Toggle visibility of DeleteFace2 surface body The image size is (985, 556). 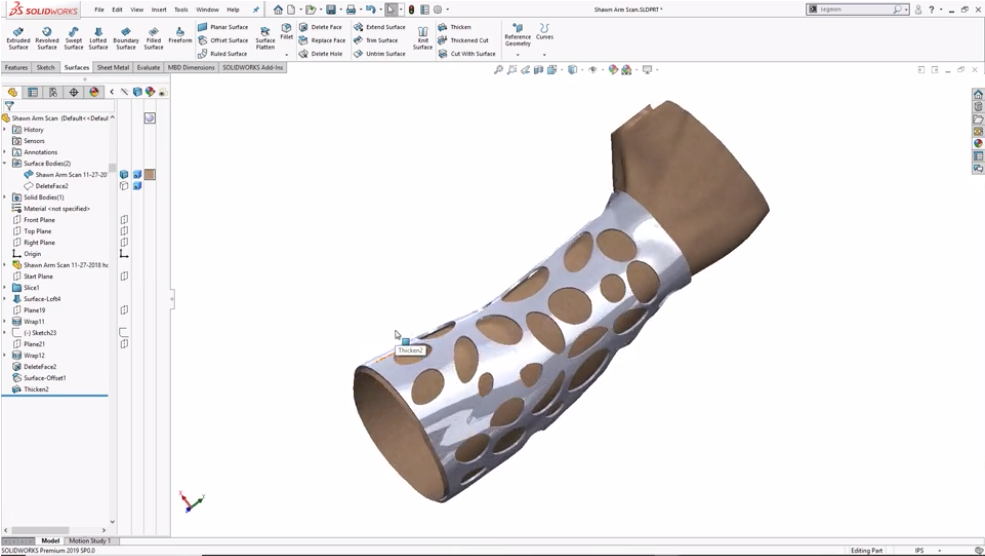[x=124, y=186]
